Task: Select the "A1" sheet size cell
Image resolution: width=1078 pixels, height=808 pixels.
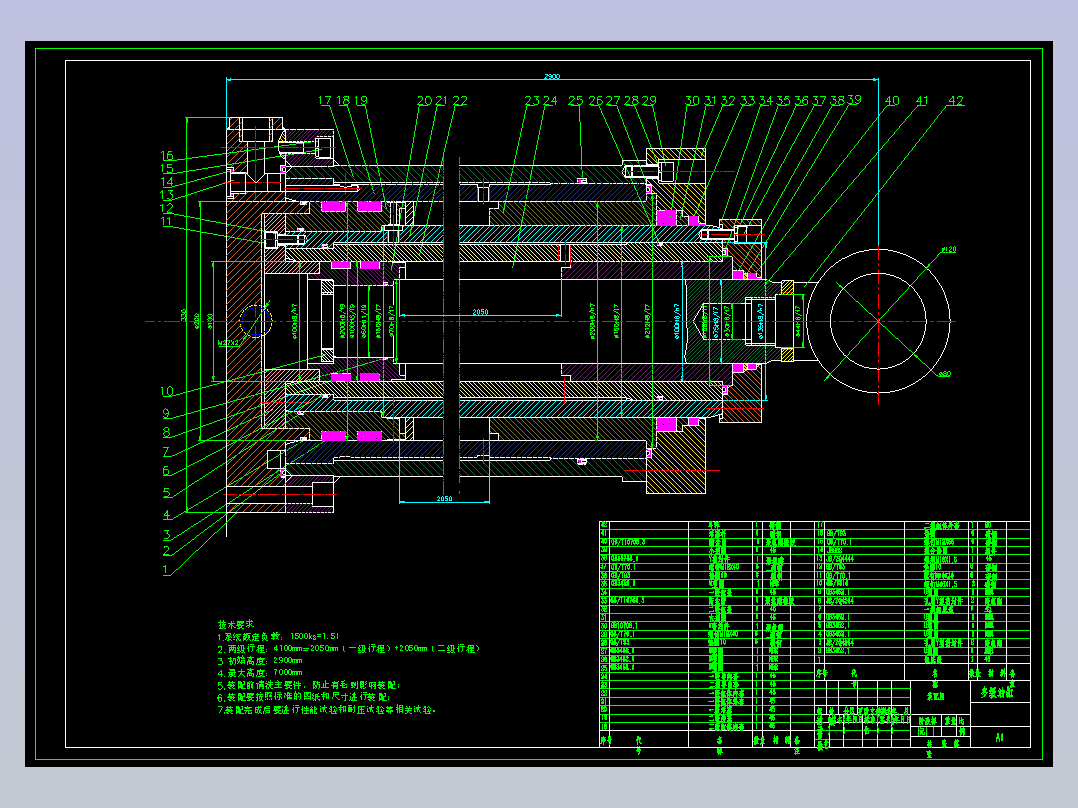Action: point(999,737)
